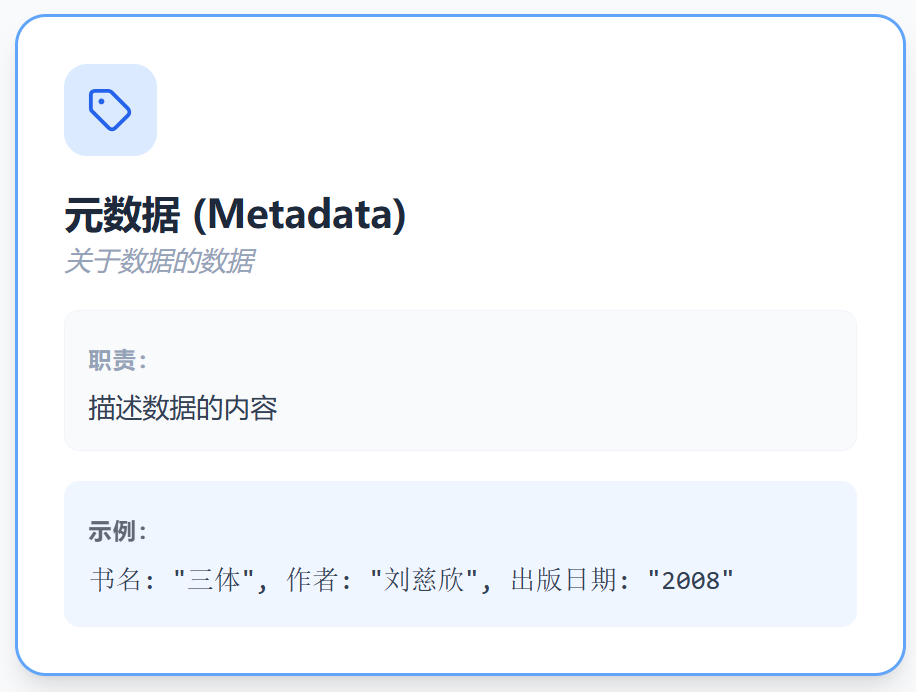The width and height of the screenshot is (916, 692).
Task: Click the blue tag icon
Action: 110,110
